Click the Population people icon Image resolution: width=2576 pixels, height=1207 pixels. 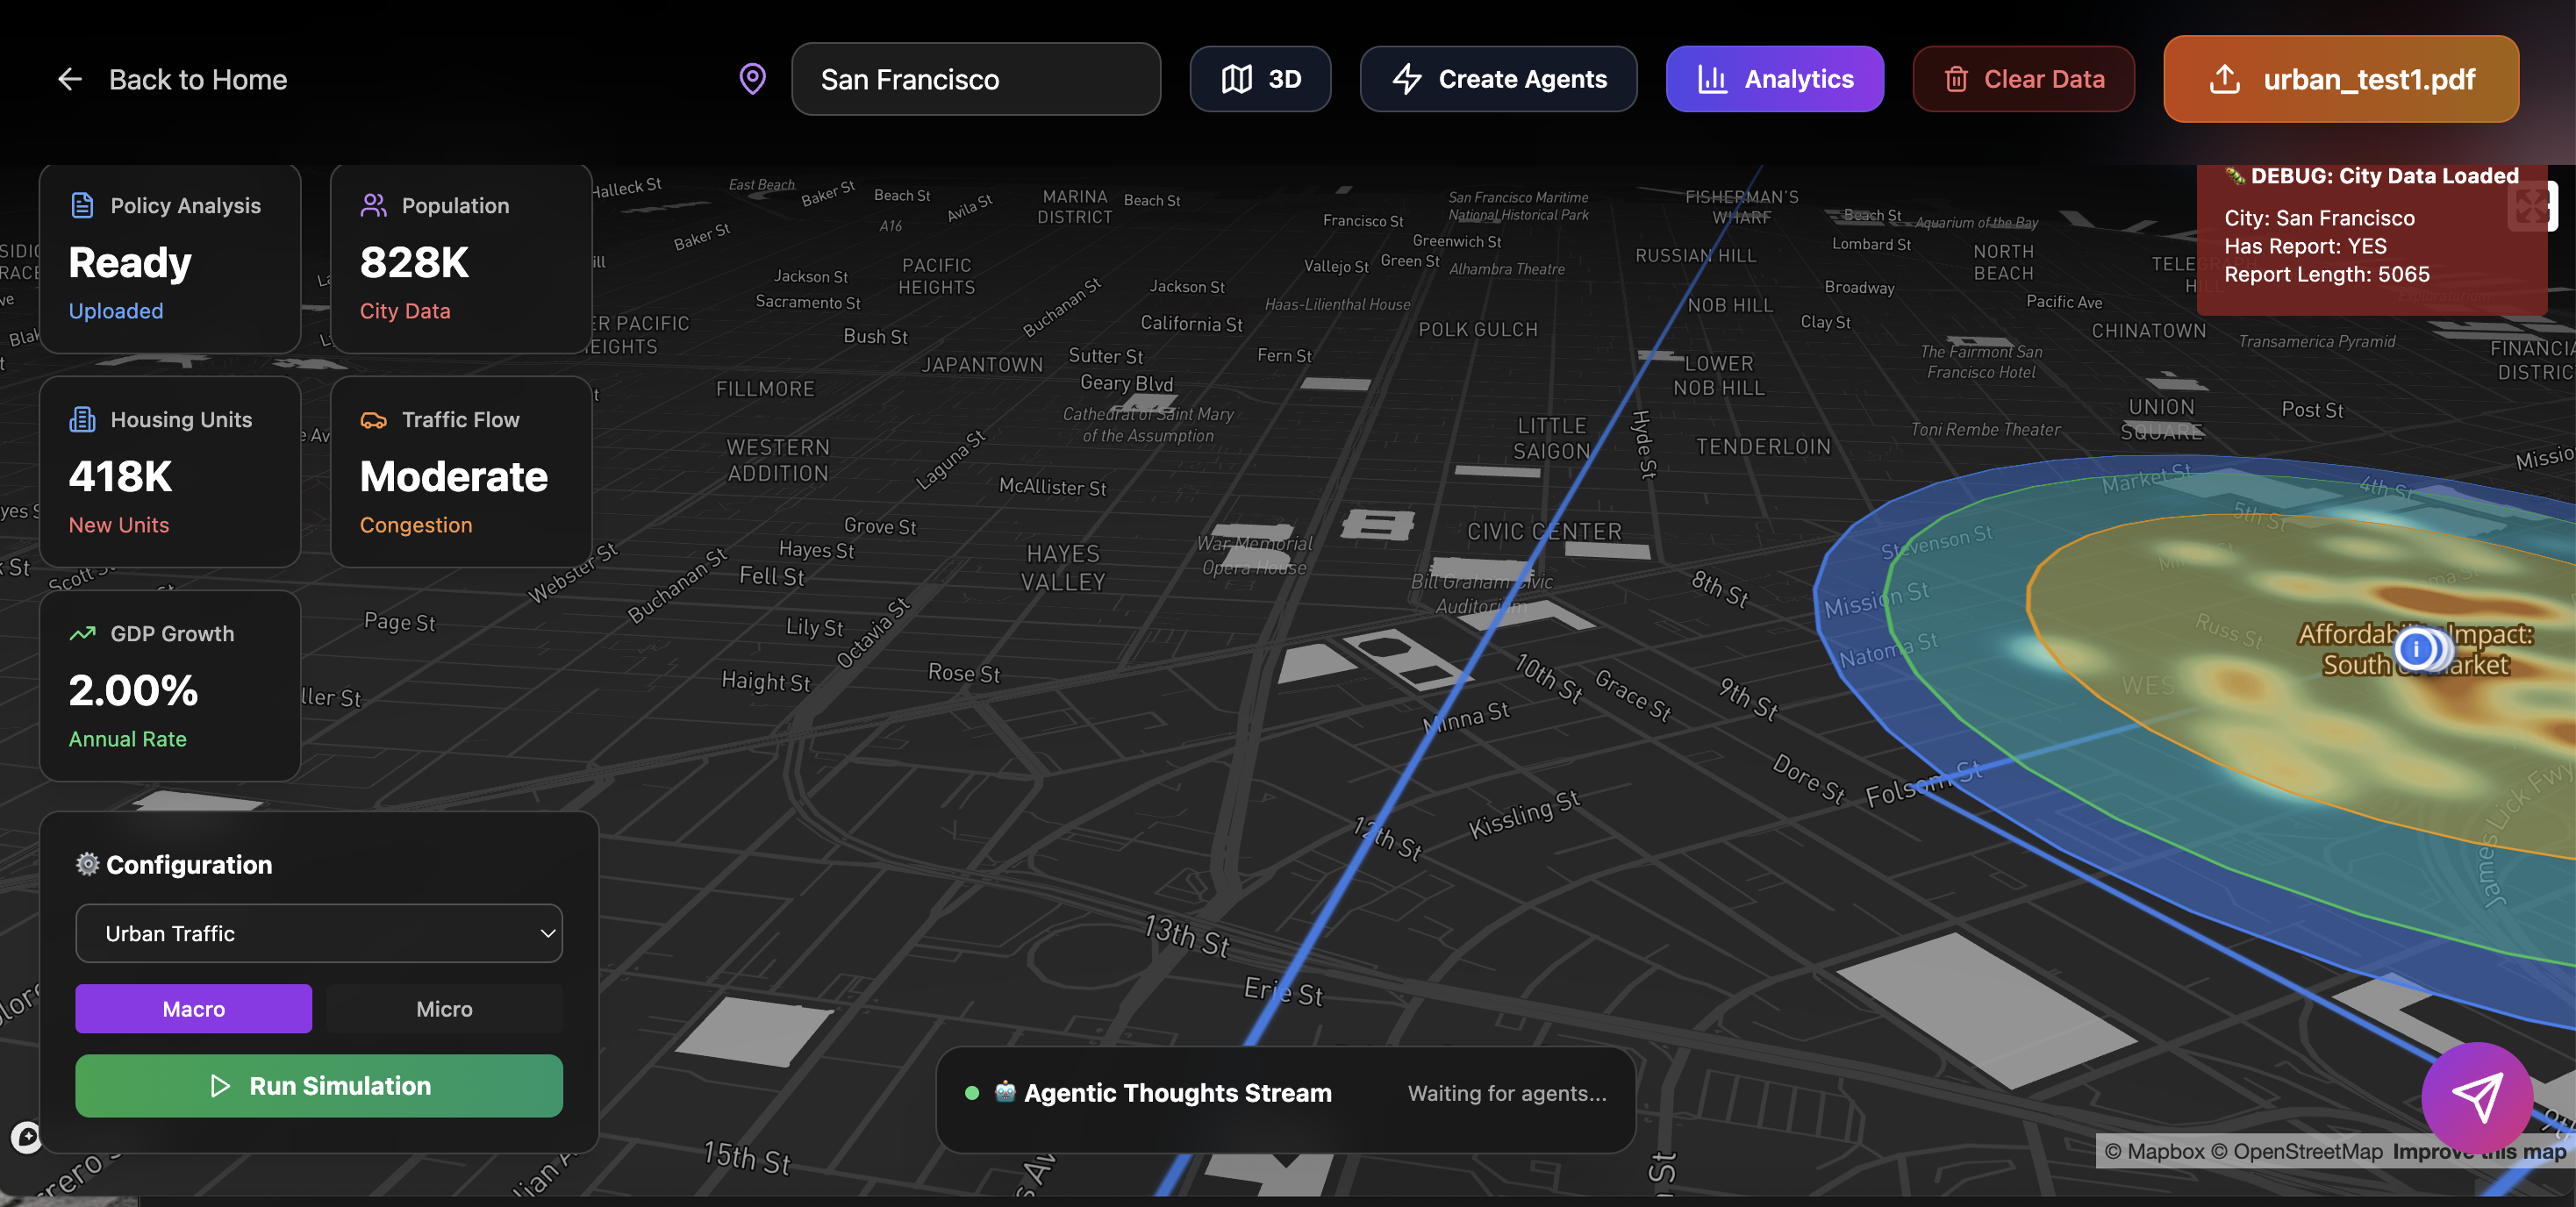coord(374,206)
